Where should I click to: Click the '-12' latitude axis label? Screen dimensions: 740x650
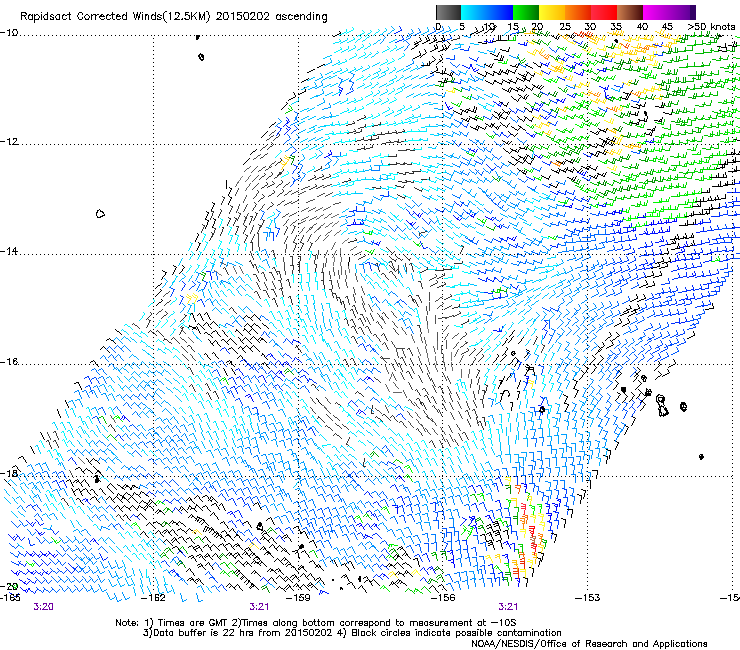coord(9,142)
